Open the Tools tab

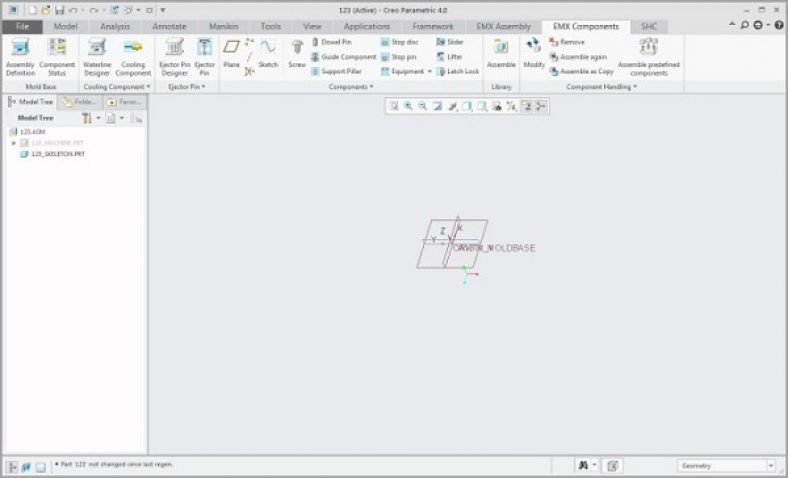pyautogui.click(x=270, y=27)
